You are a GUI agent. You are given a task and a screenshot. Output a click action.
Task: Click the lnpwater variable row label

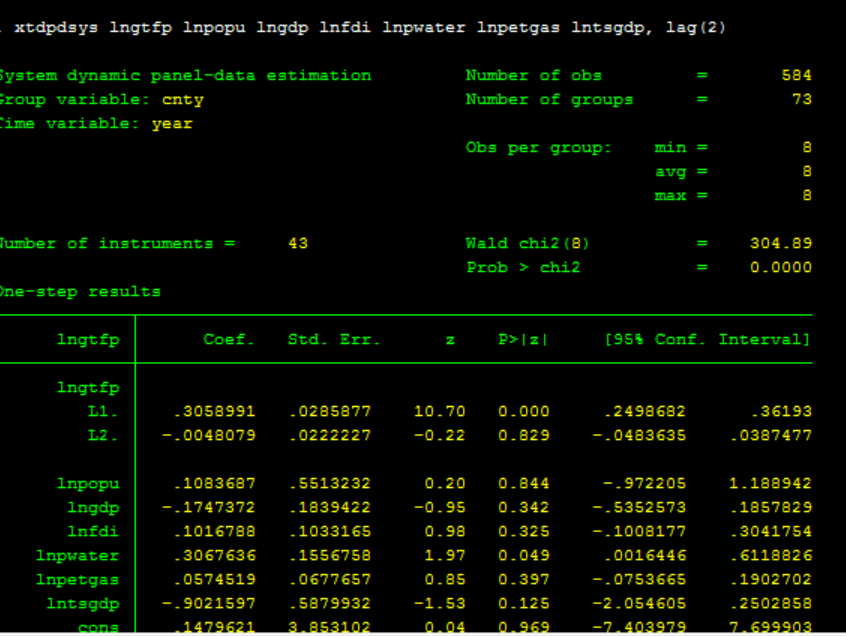(77, 555)
